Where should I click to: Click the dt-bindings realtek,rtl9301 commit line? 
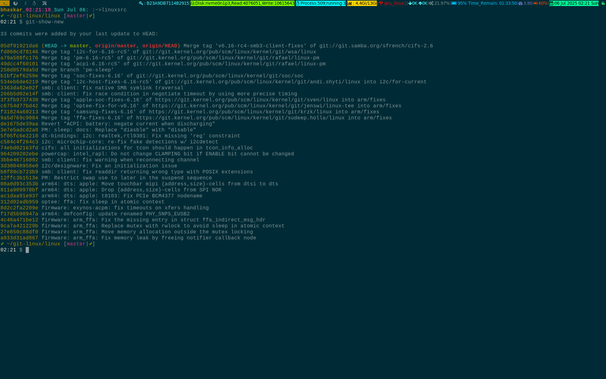[120, 136]
